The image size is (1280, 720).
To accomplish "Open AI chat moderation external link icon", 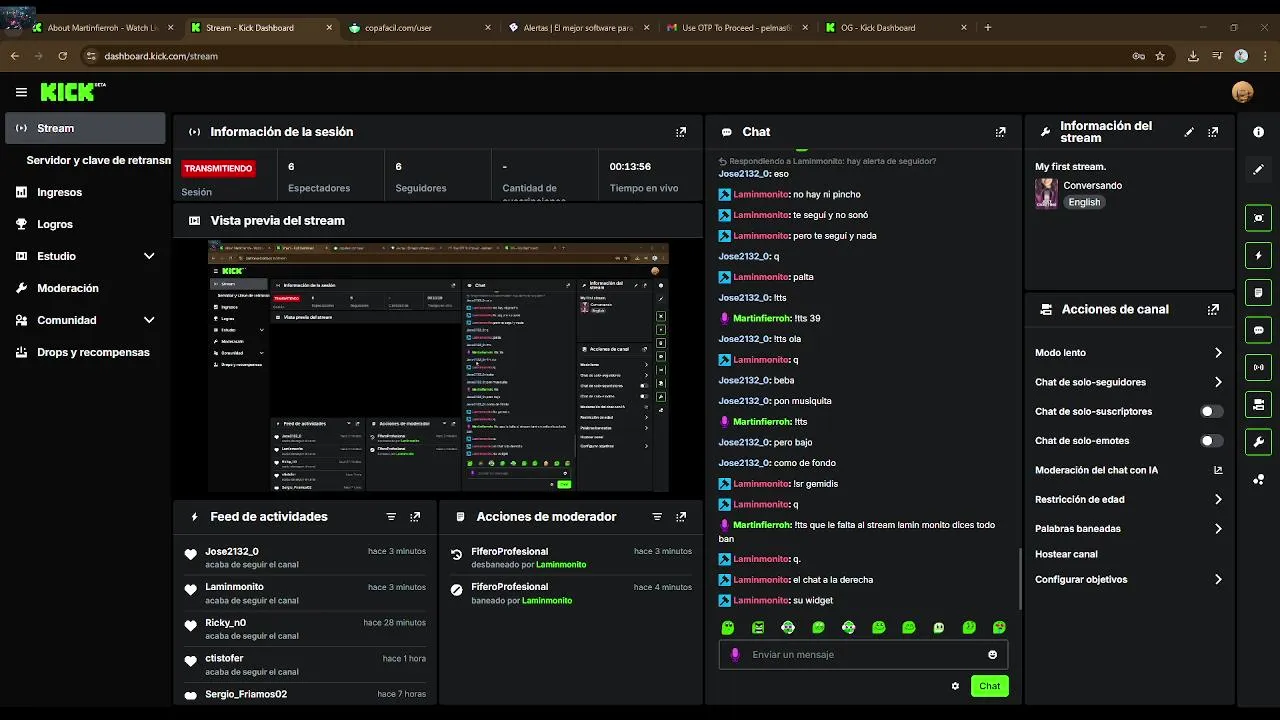I will click(x=1217, y=470).
